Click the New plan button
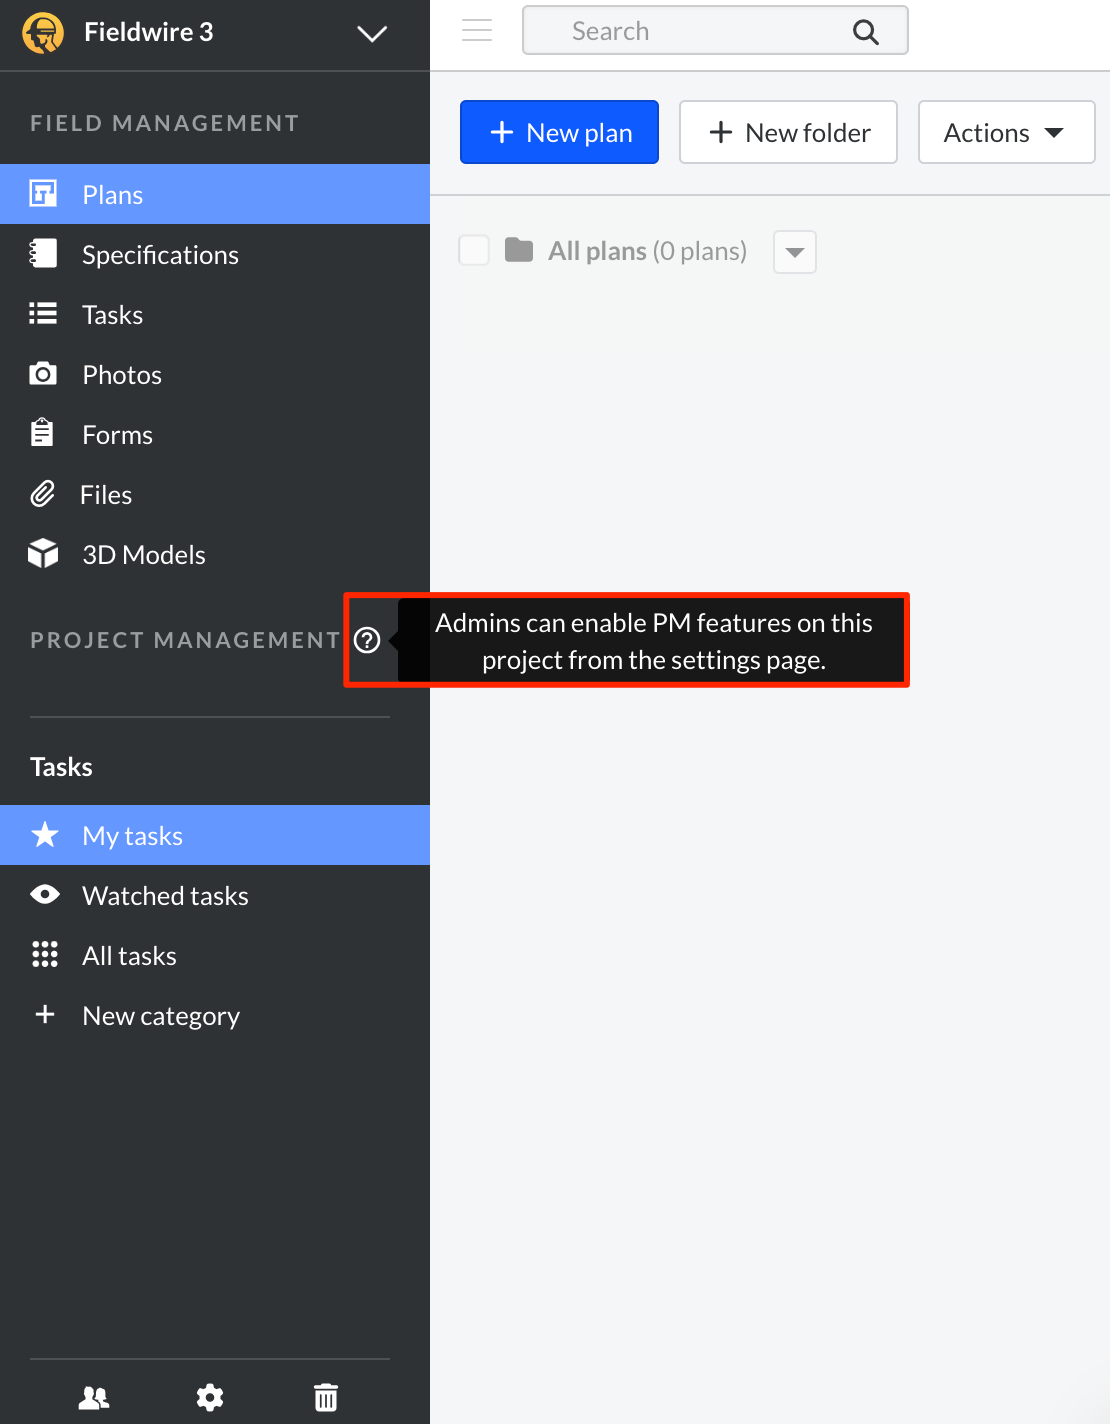This screenshot has height=1424, width=1110. point(559,132)
